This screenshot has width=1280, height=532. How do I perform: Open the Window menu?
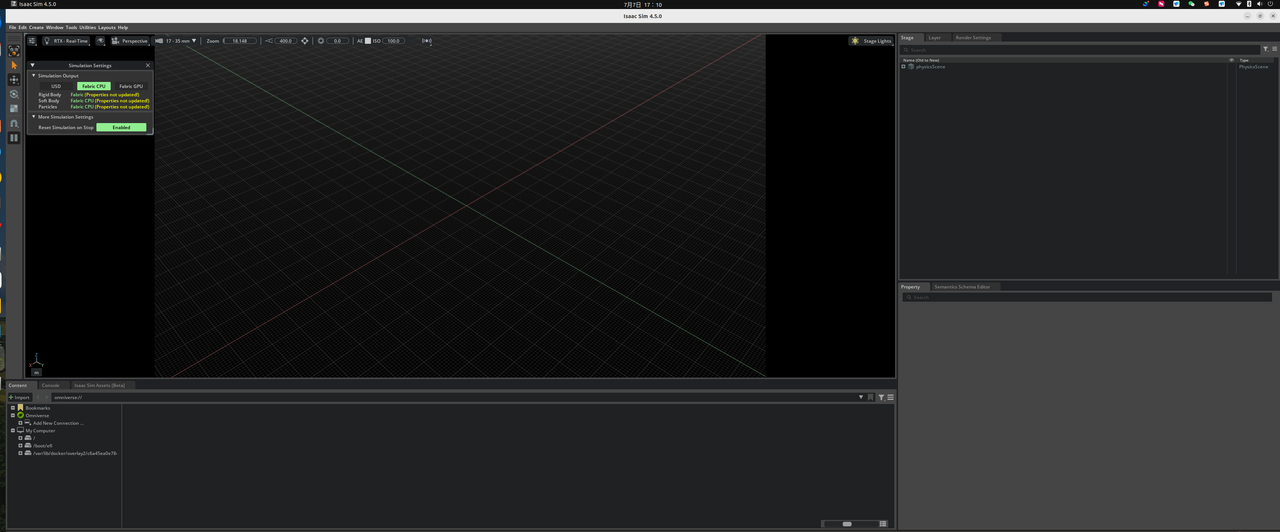tap(54, 27)
